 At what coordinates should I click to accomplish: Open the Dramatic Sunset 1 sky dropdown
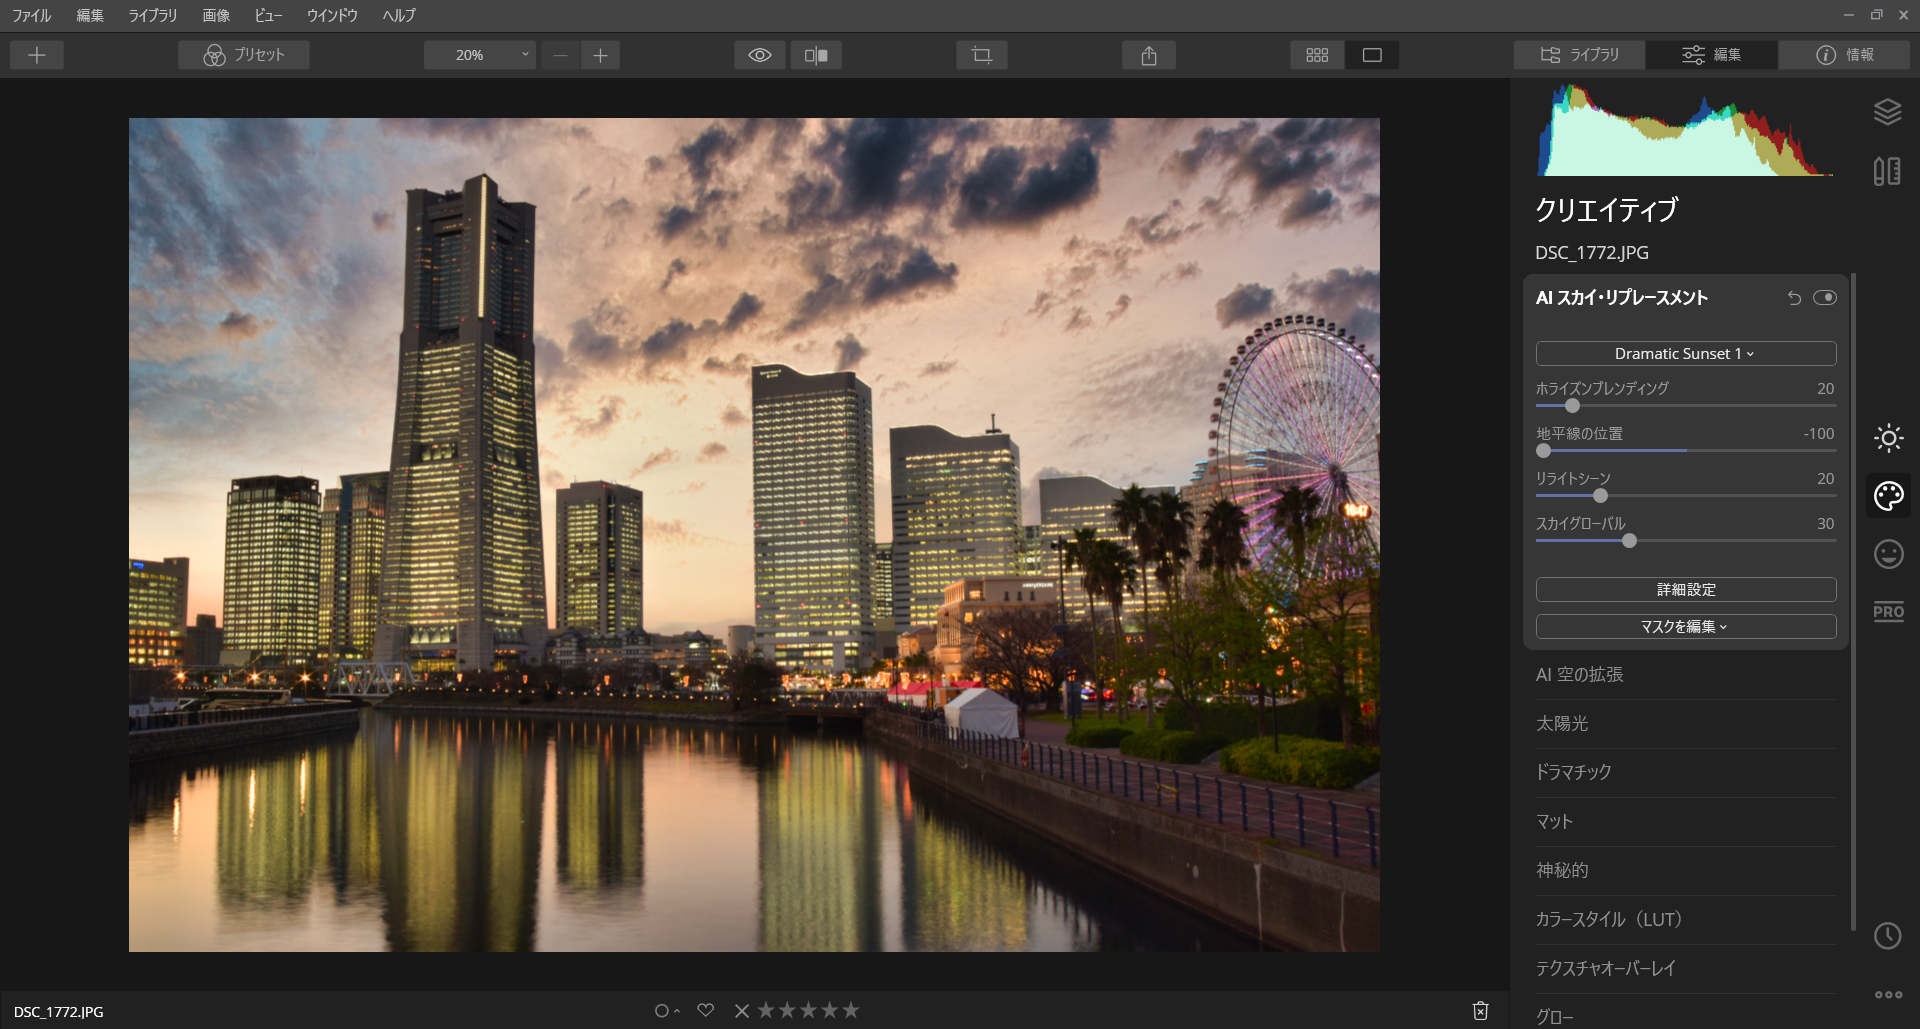point(1685,354)
